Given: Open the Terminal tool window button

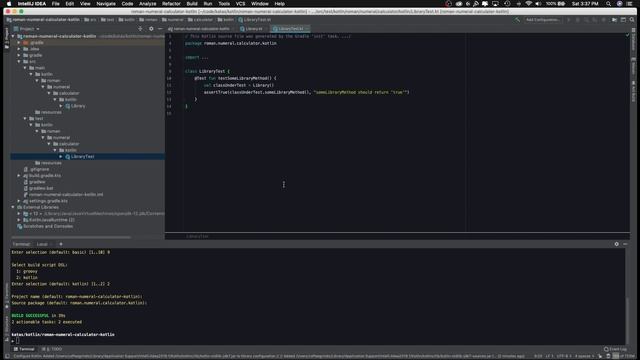Looking at the screenshot, I should (24, 349).
